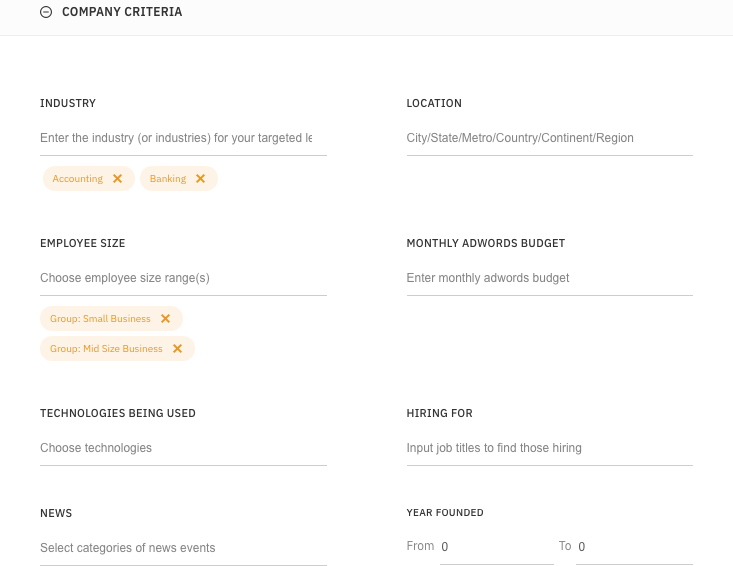
Task: Focus the Location input field
Action: (549, 138)
